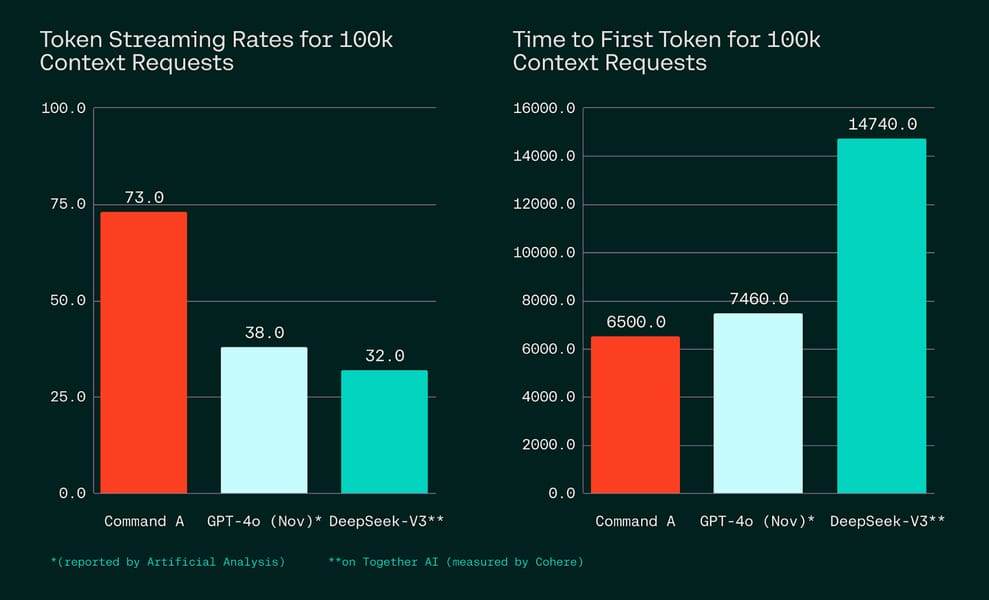
Task: Click the teal DeepSeek-V3 bar labeled 32.0
Action: click(385, 432)
